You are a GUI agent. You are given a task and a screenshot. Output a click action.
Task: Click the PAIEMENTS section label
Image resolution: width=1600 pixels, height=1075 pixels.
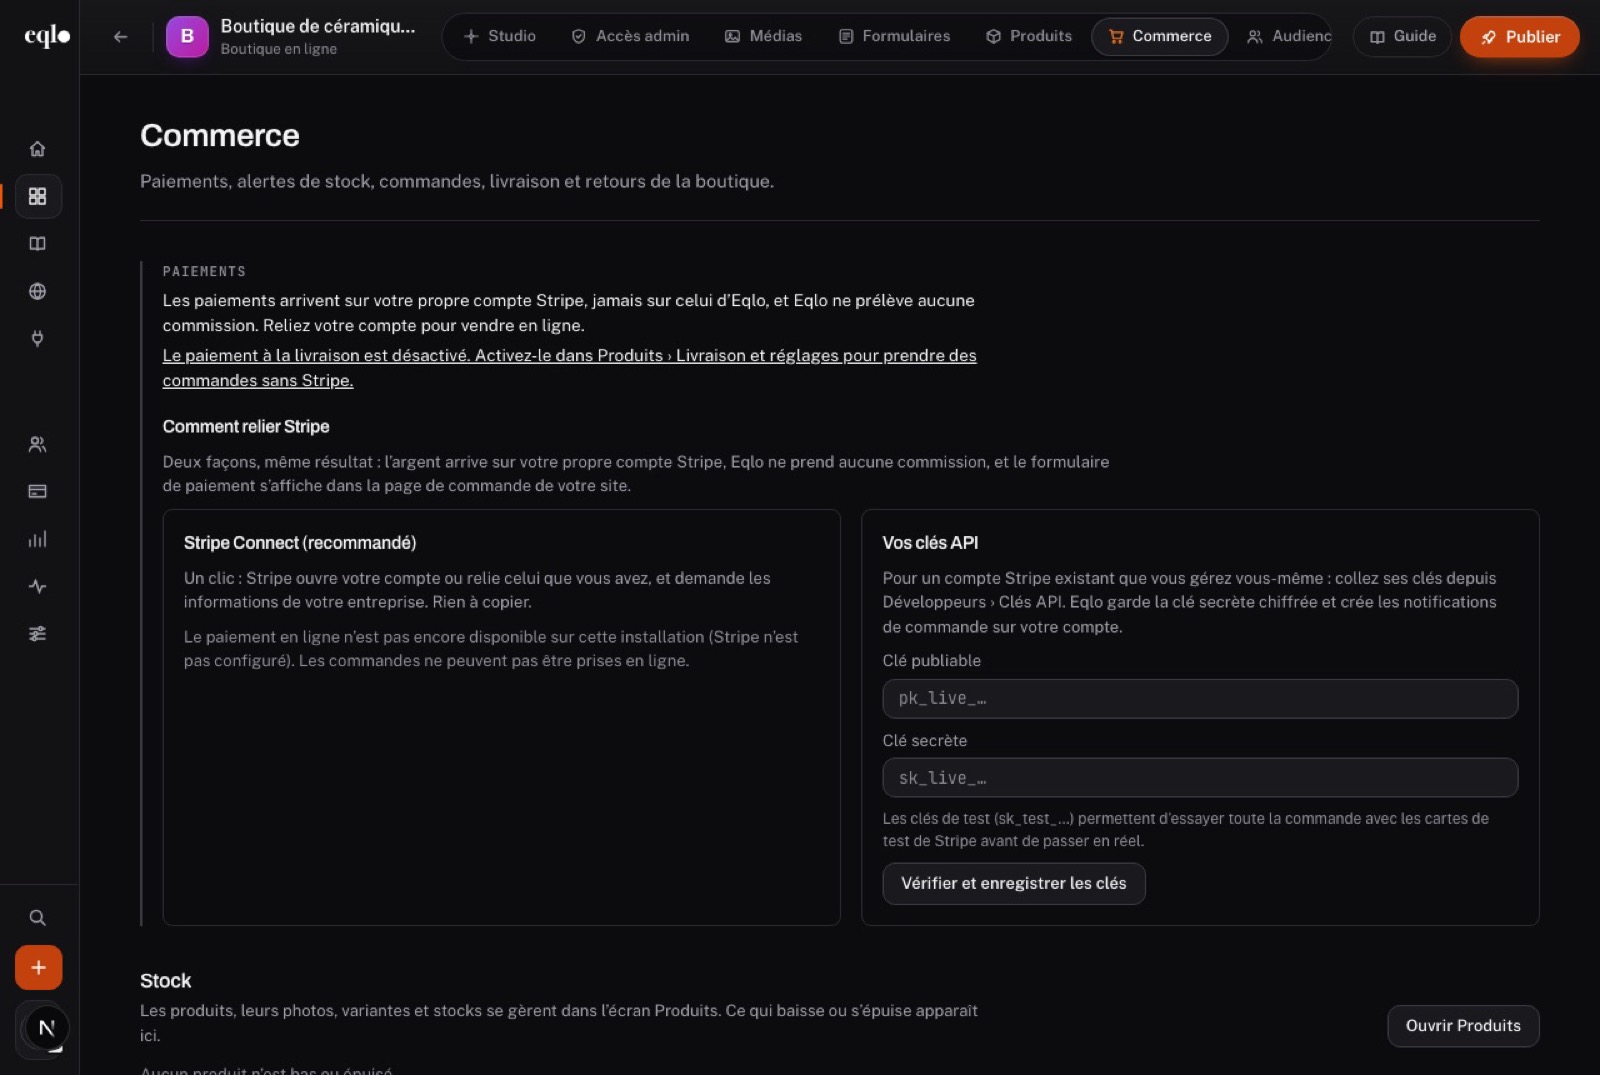point(204,272)
